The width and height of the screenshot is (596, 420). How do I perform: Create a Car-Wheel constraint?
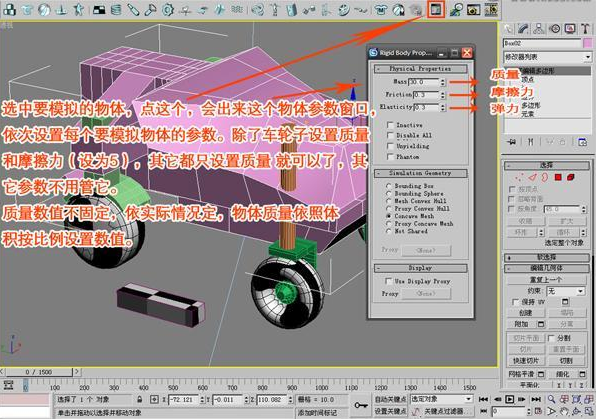(x=343, y=9)
